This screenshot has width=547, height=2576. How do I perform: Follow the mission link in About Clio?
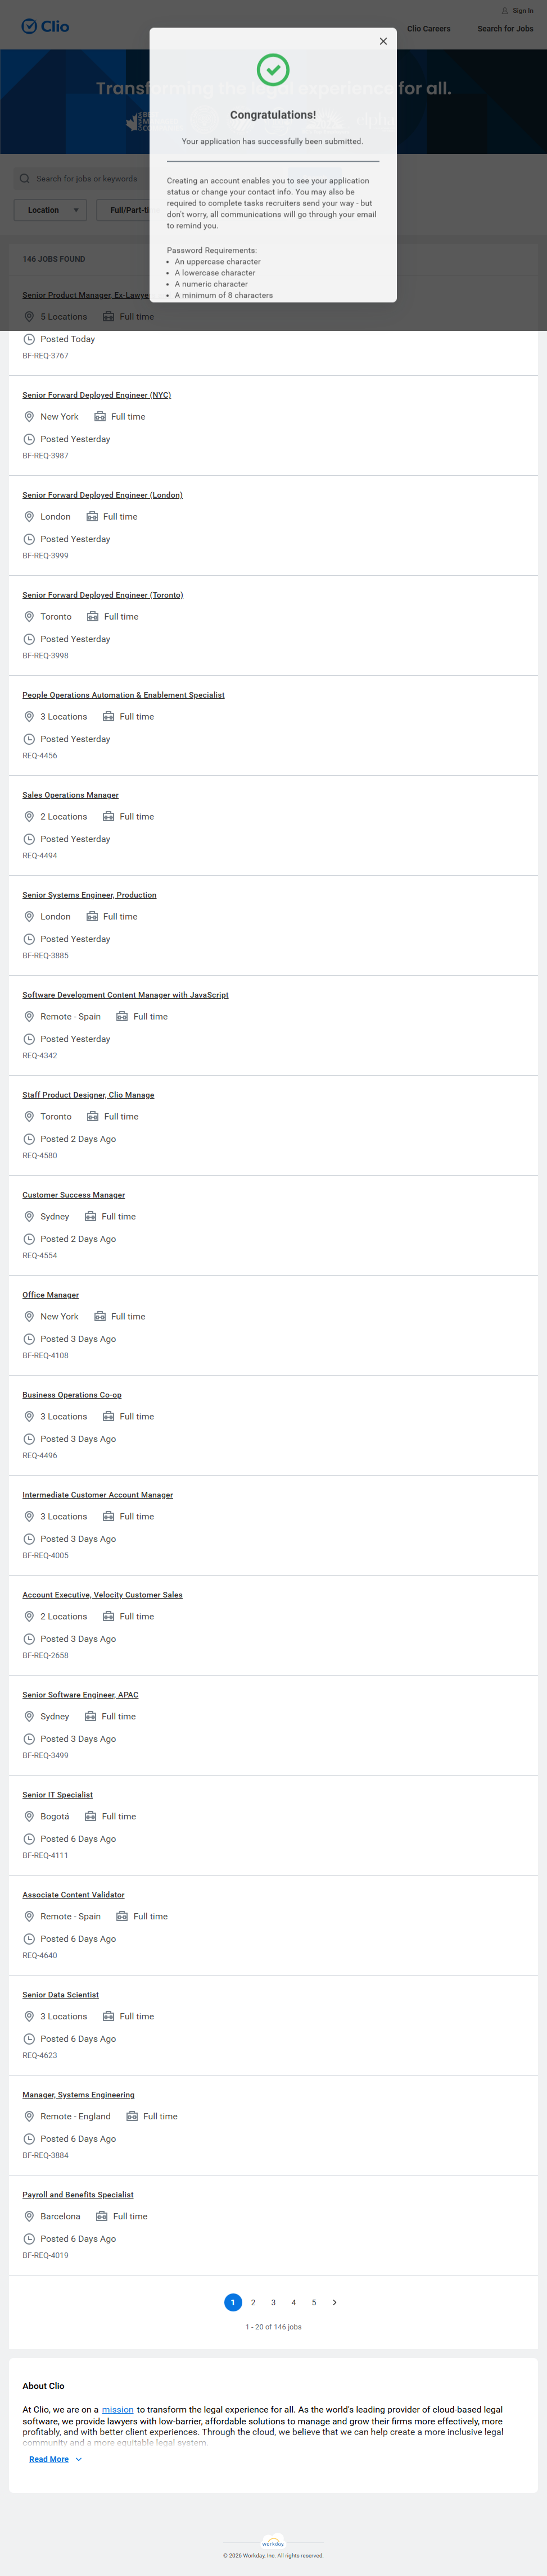point(118,2410)
